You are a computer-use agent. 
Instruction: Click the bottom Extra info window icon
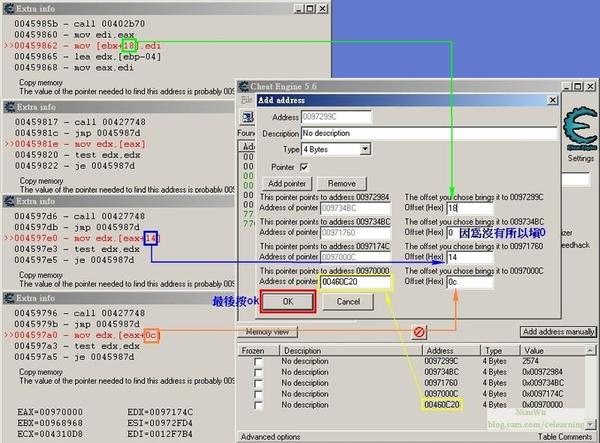coord(9,298)
